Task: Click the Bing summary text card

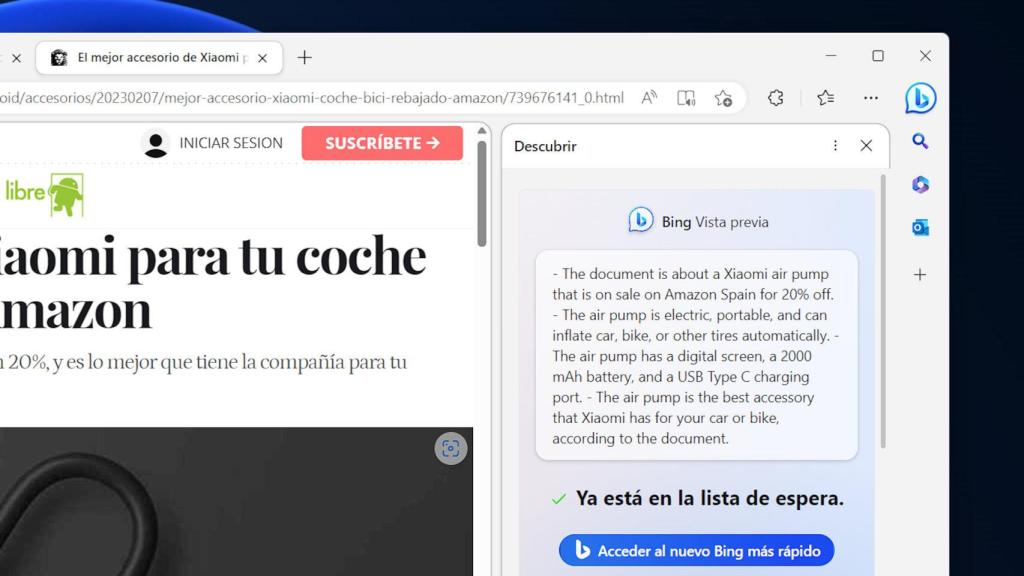Action: [x=696, y=355]
